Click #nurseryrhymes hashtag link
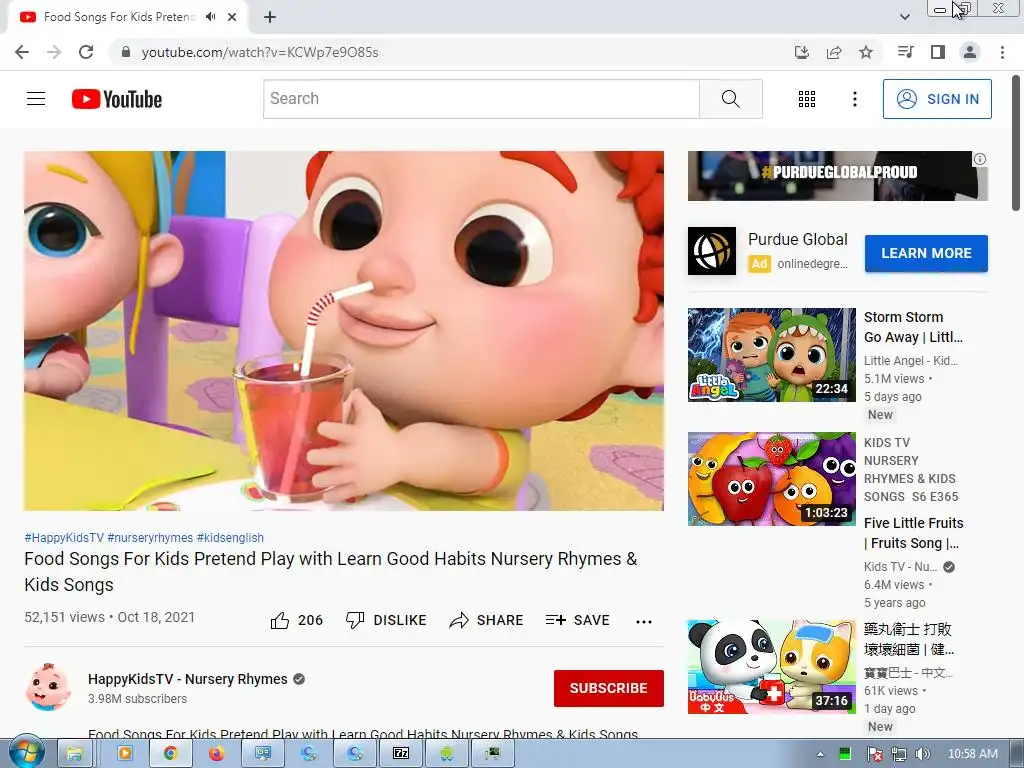 [x=150, y=537]
